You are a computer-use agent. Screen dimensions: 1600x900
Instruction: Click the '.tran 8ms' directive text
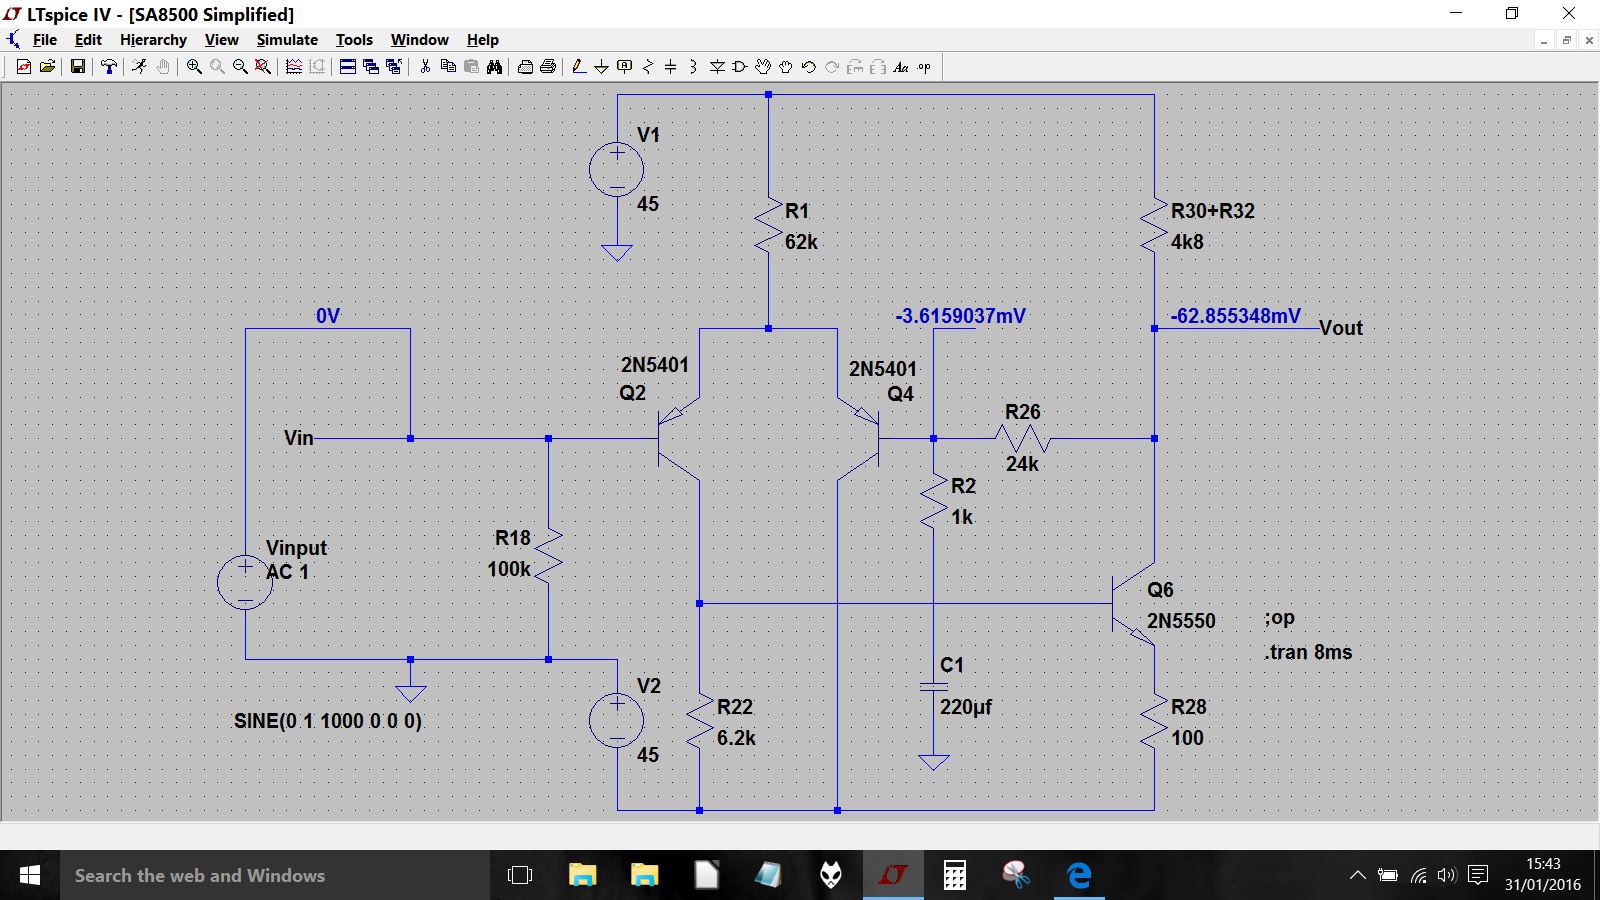tap(1308, 652)
